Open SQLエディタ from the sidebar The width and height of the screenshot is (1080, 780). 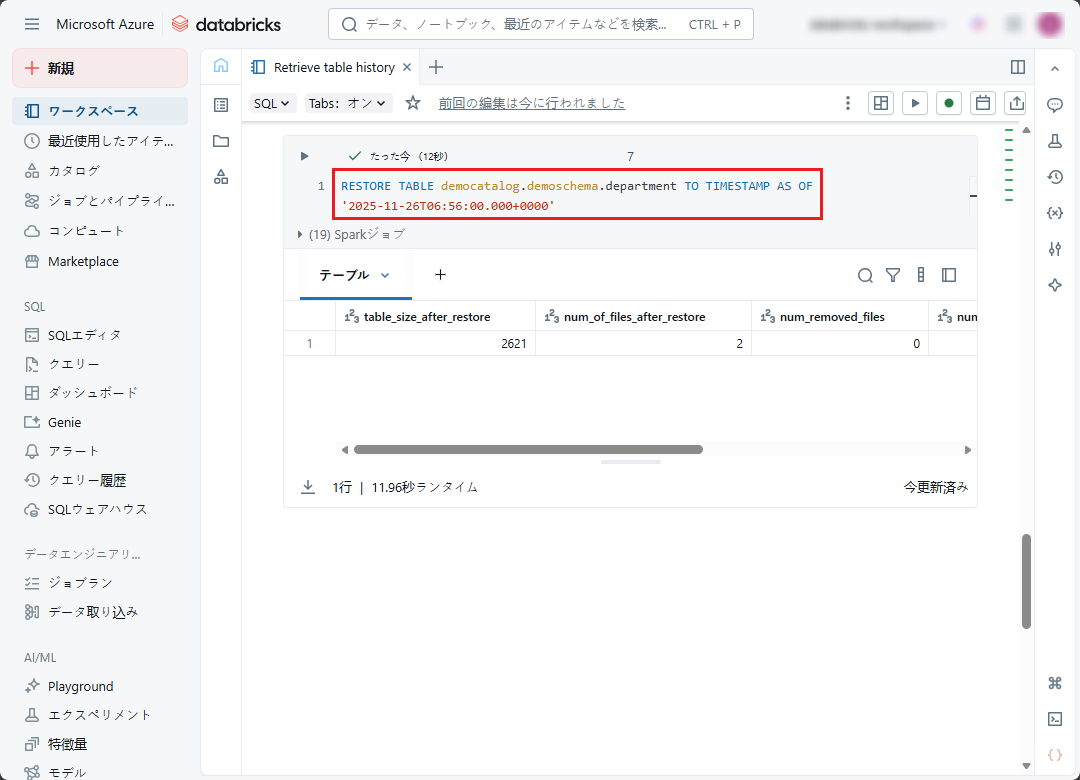pyautogui.click(x=85, y=335)
